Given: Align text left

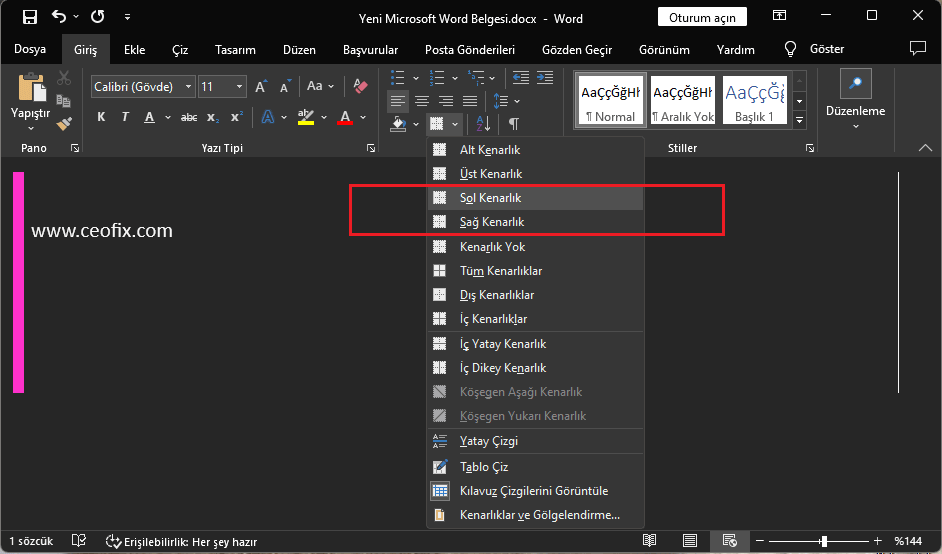Looking at the screenshot, I should point(398,101).
